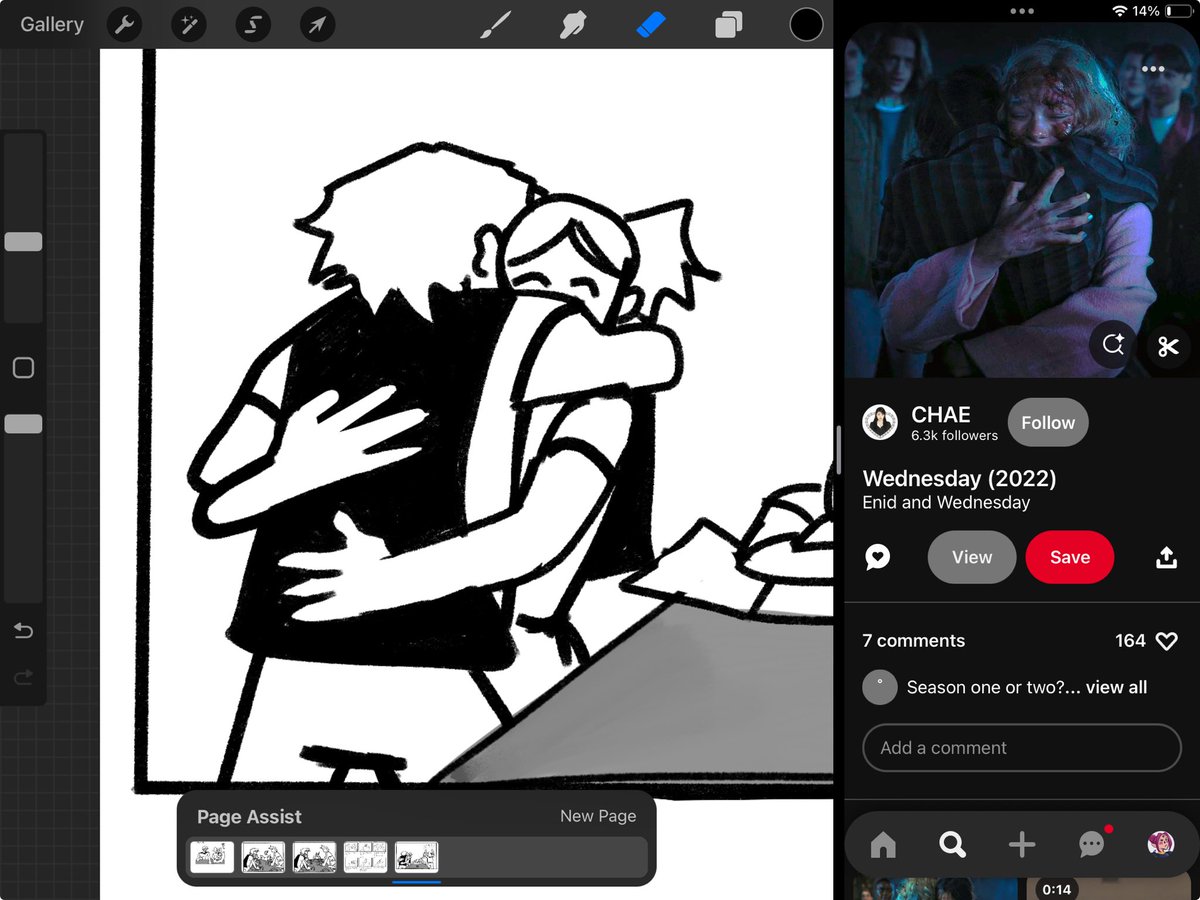Screen dimensions: 1200x900
Task: Open the pin's three-dot options menu
Action: click(x=1153, y=69)
